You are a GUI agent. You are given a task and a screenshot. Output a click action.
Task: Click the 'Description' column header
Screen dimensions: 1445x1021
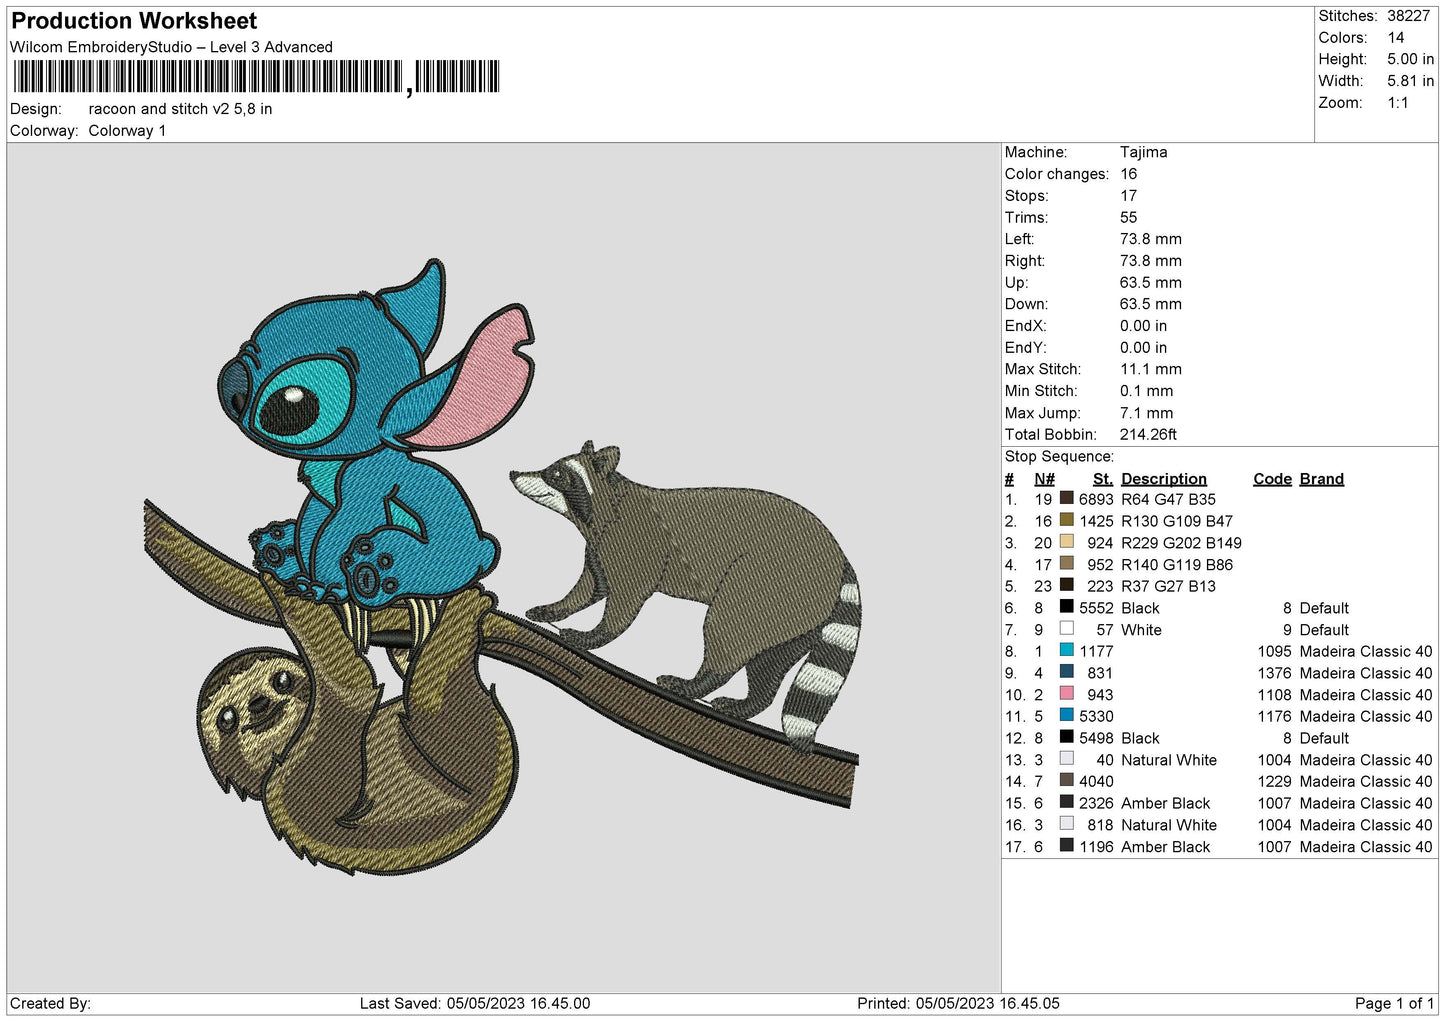click(1163, 479)
